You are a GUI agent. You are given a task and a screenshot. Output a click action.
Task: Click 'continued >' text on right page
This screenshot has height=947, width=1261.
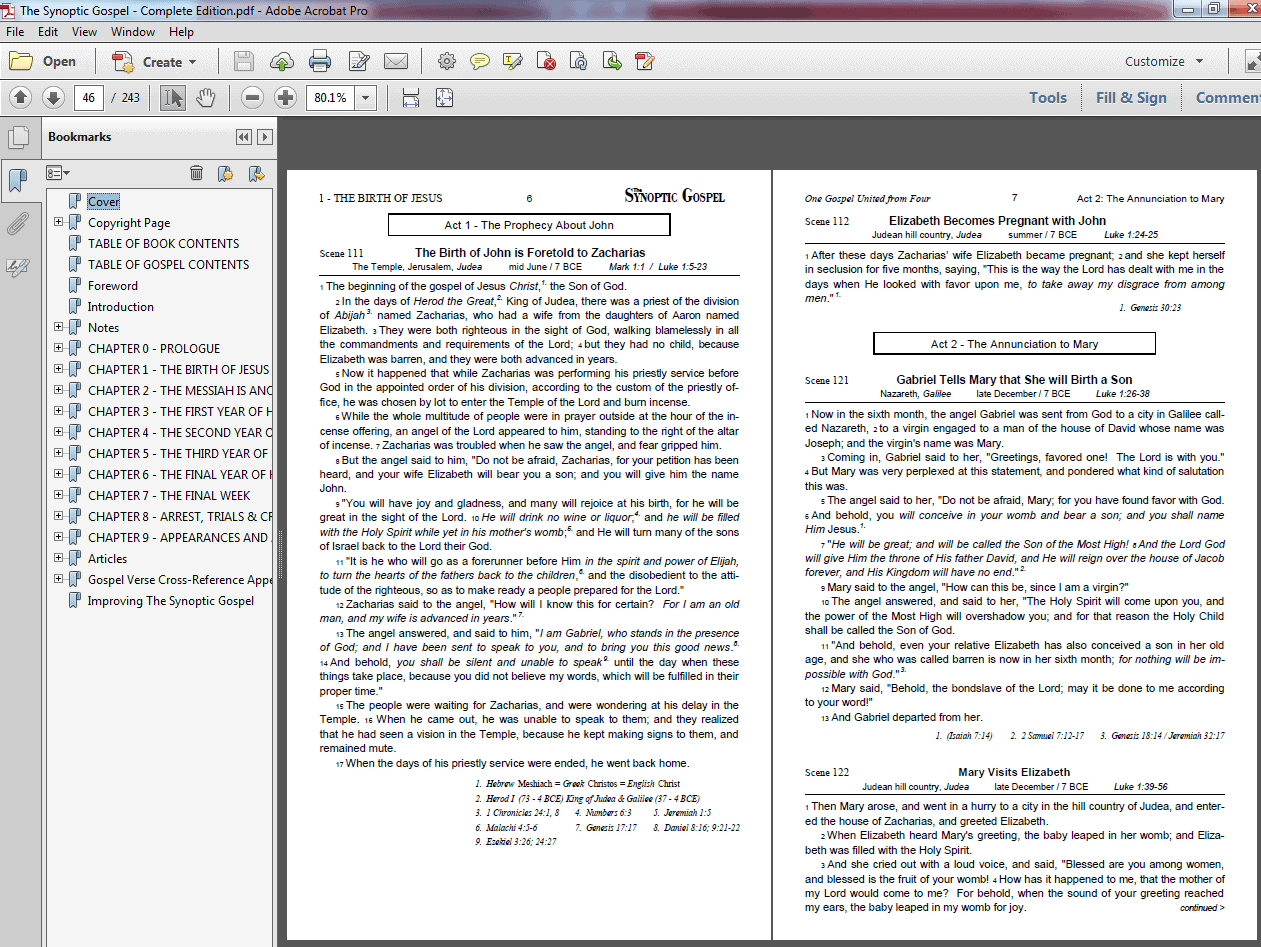(1201, 908)
